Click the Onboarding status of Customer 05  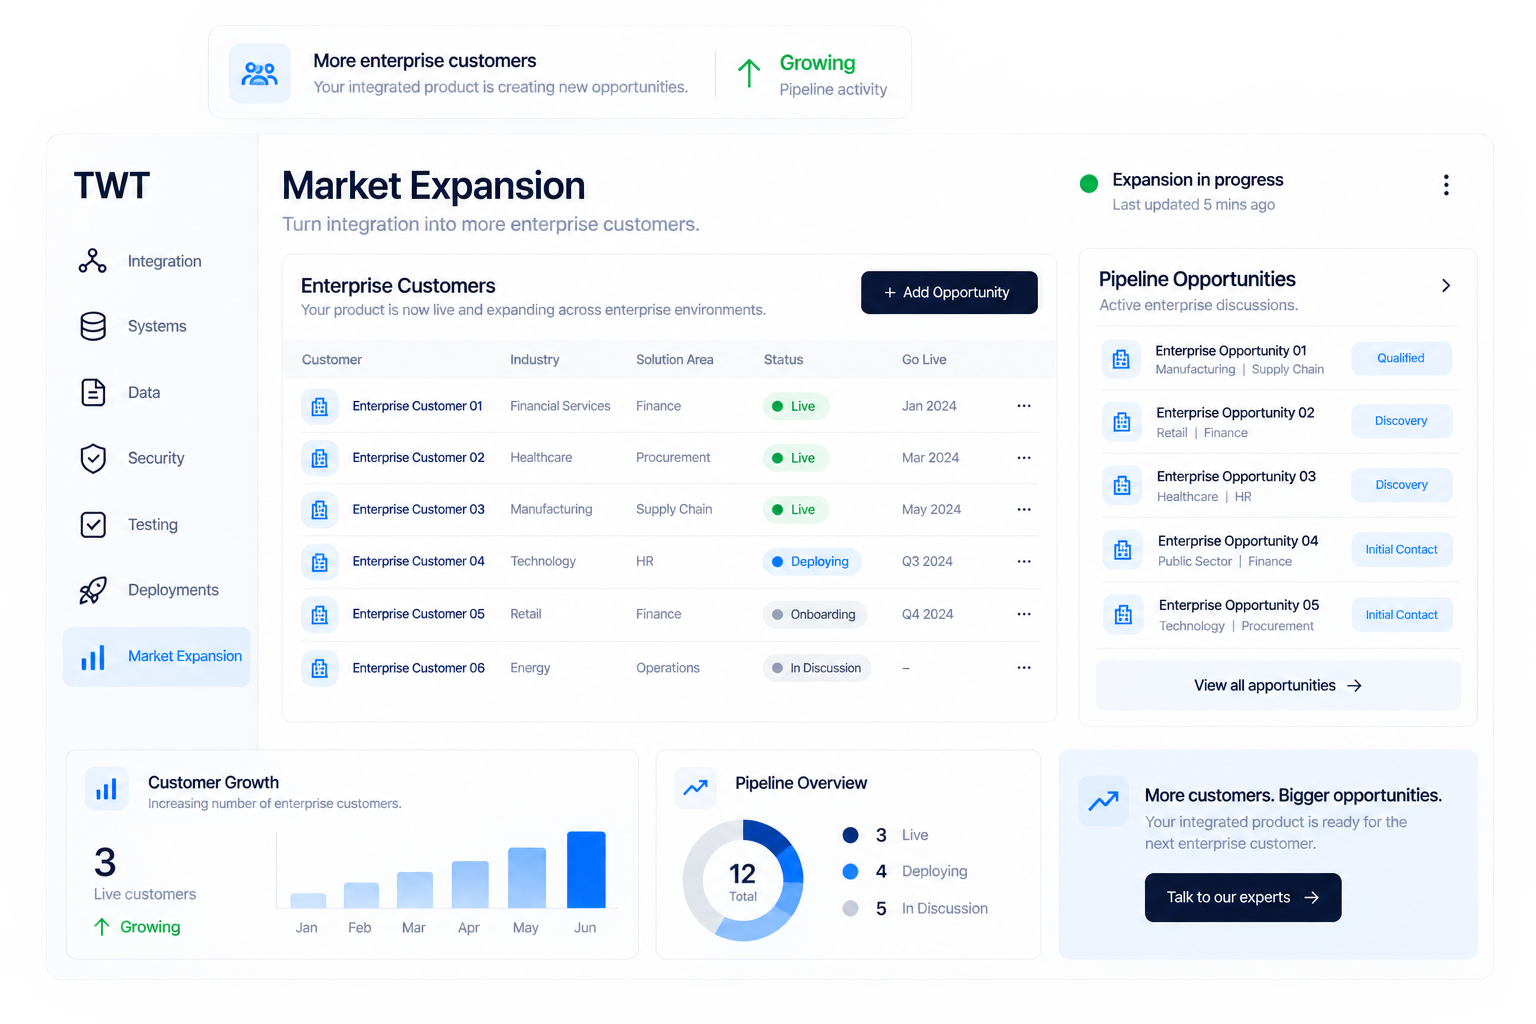[x=814, y=614]
